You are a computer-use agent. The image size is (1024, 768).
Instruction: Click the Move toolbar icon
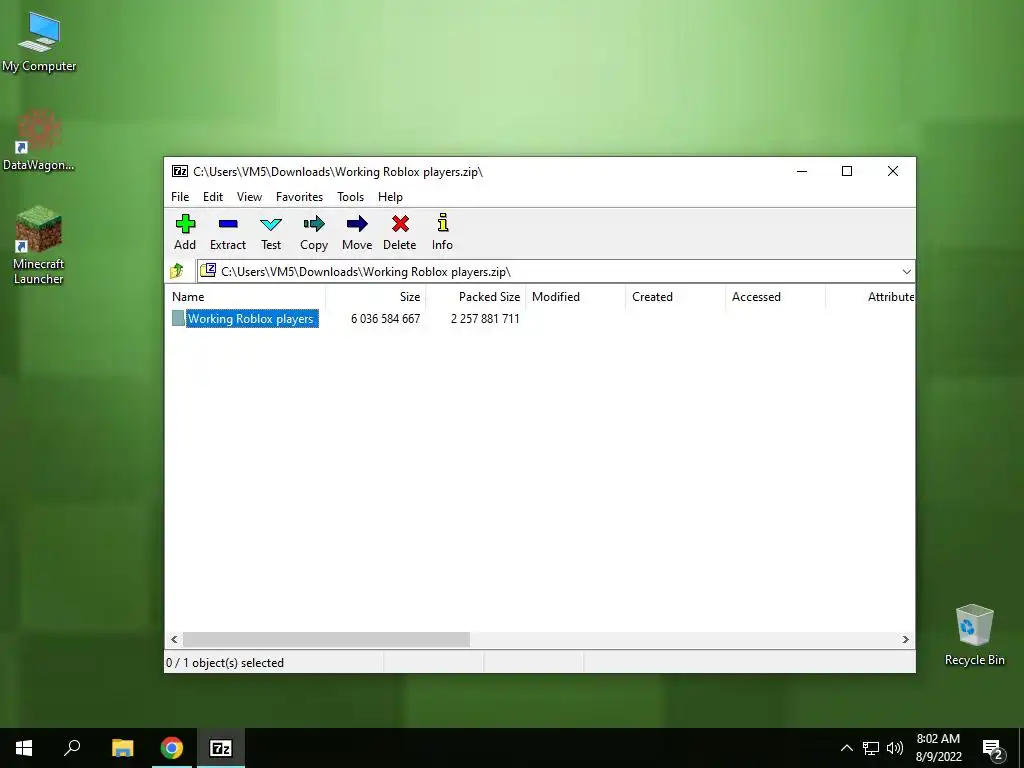pos(357,232)
